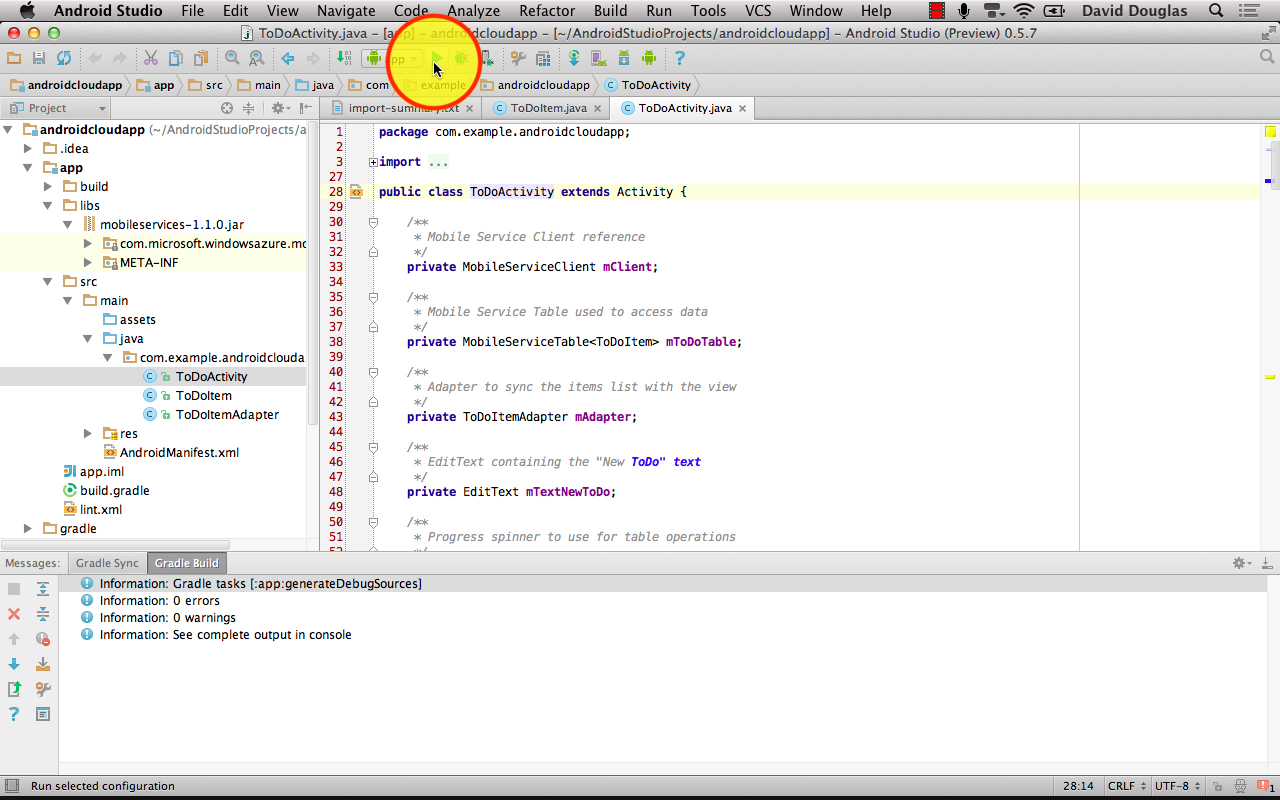Open event log notification icon in status bar

pos(1266,786)
